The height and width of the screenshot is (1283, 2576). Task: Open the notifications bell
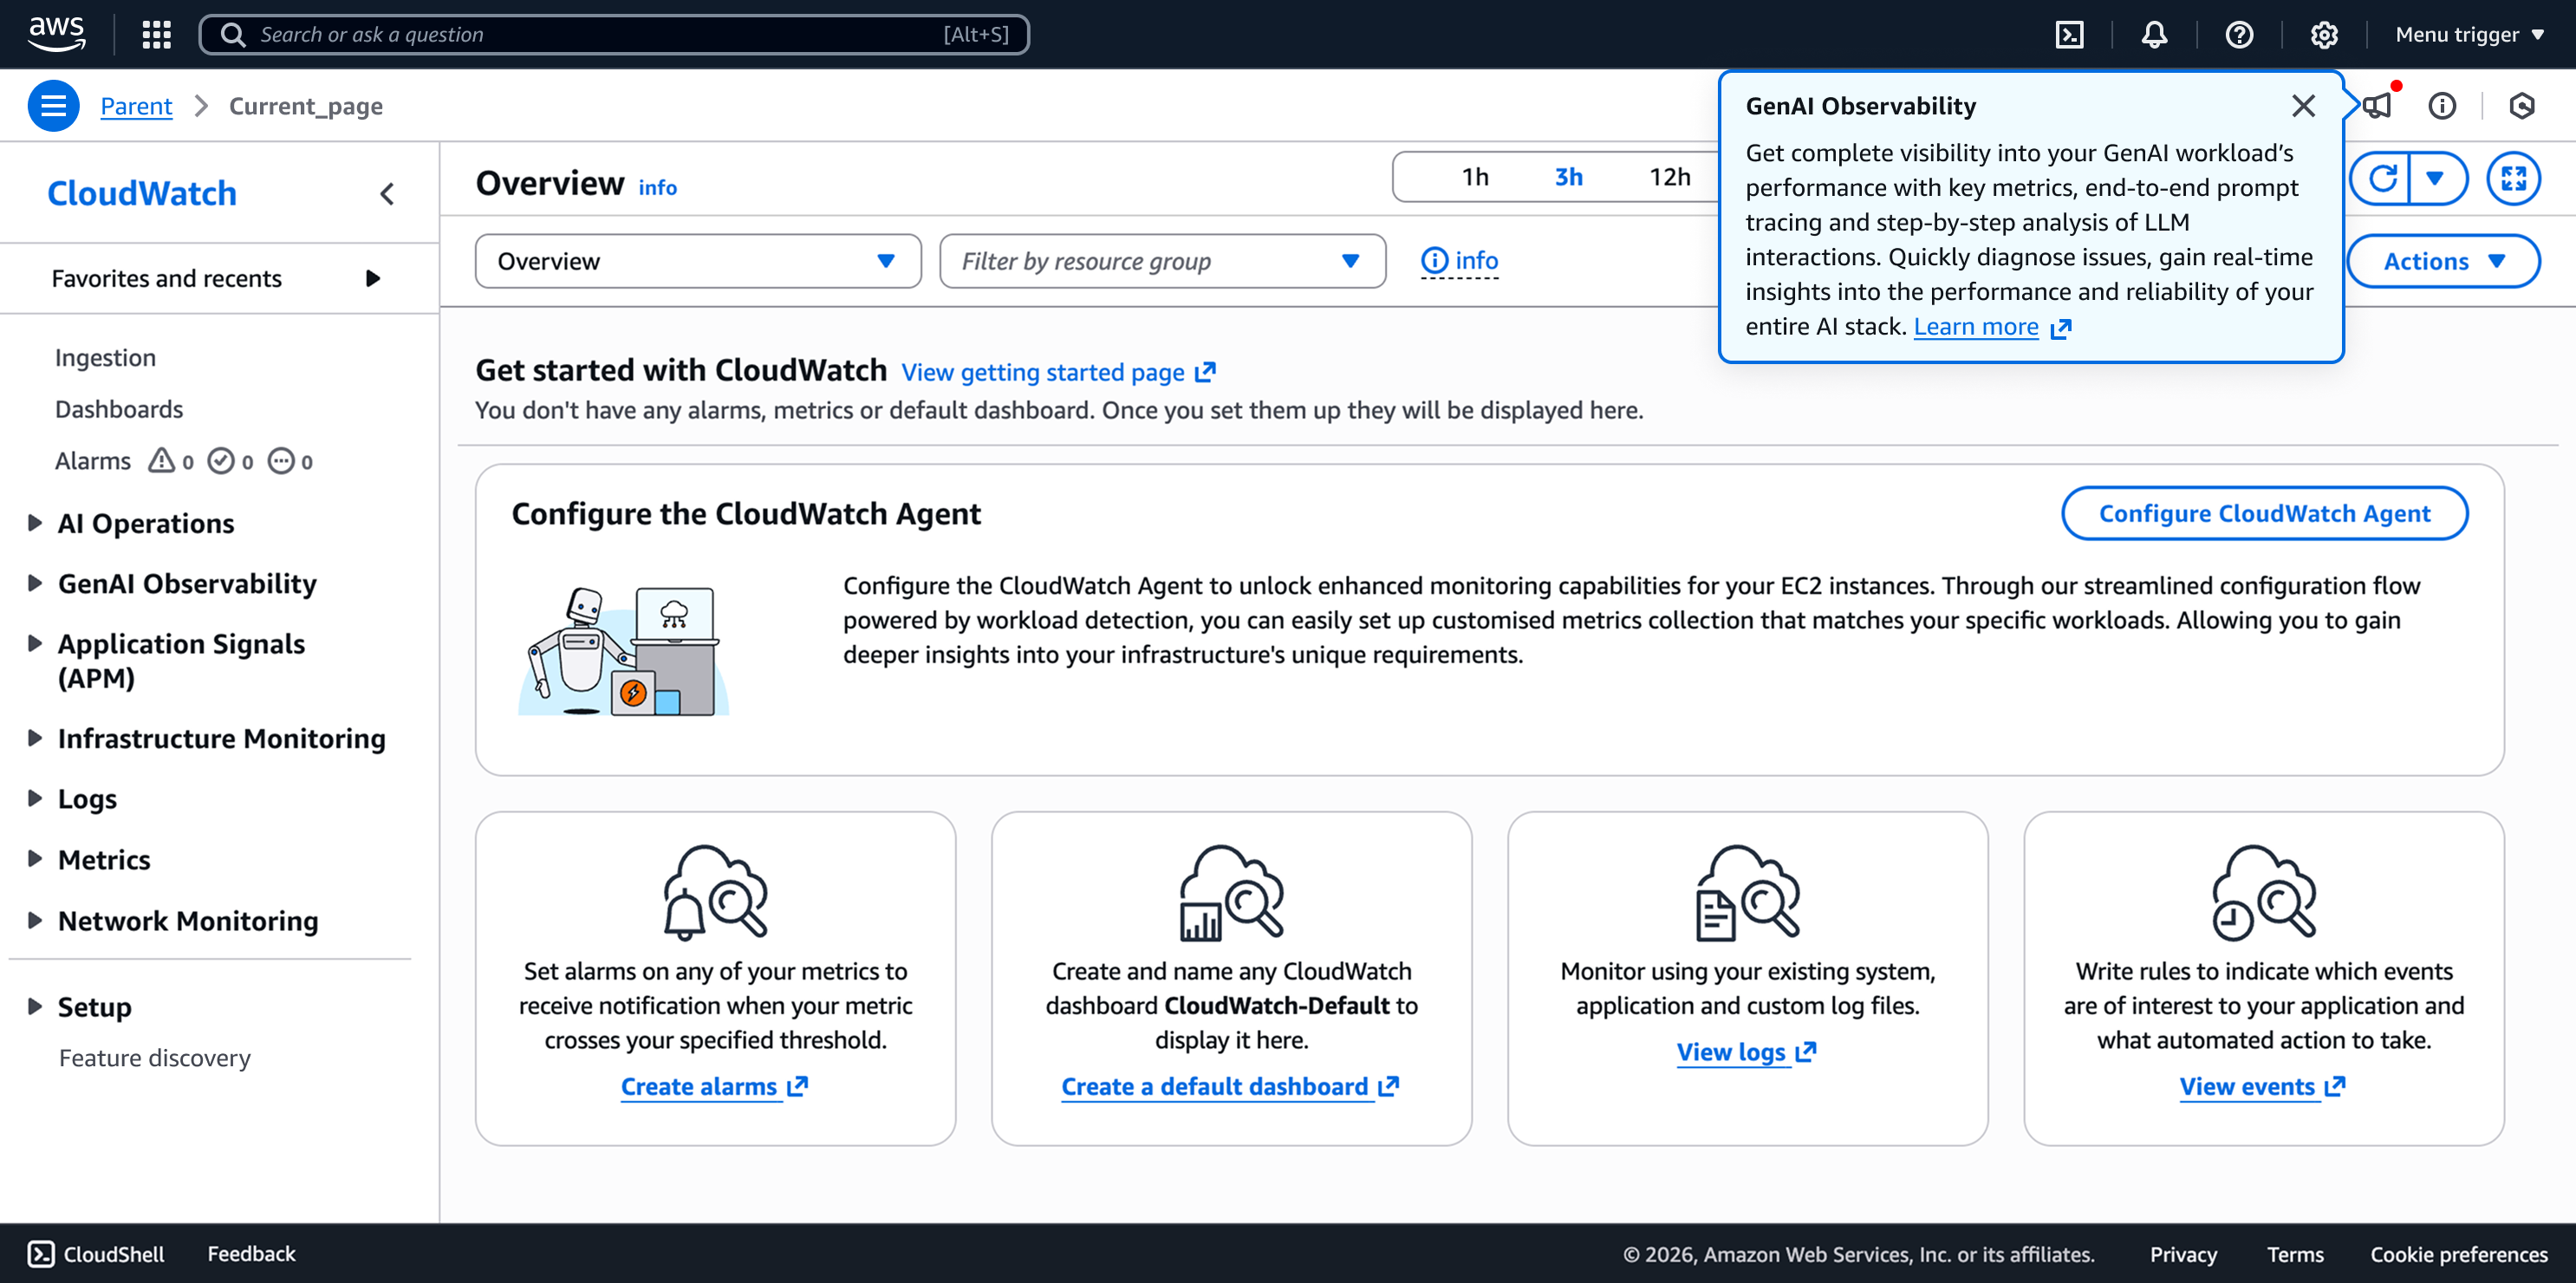tap(2154, 34)
